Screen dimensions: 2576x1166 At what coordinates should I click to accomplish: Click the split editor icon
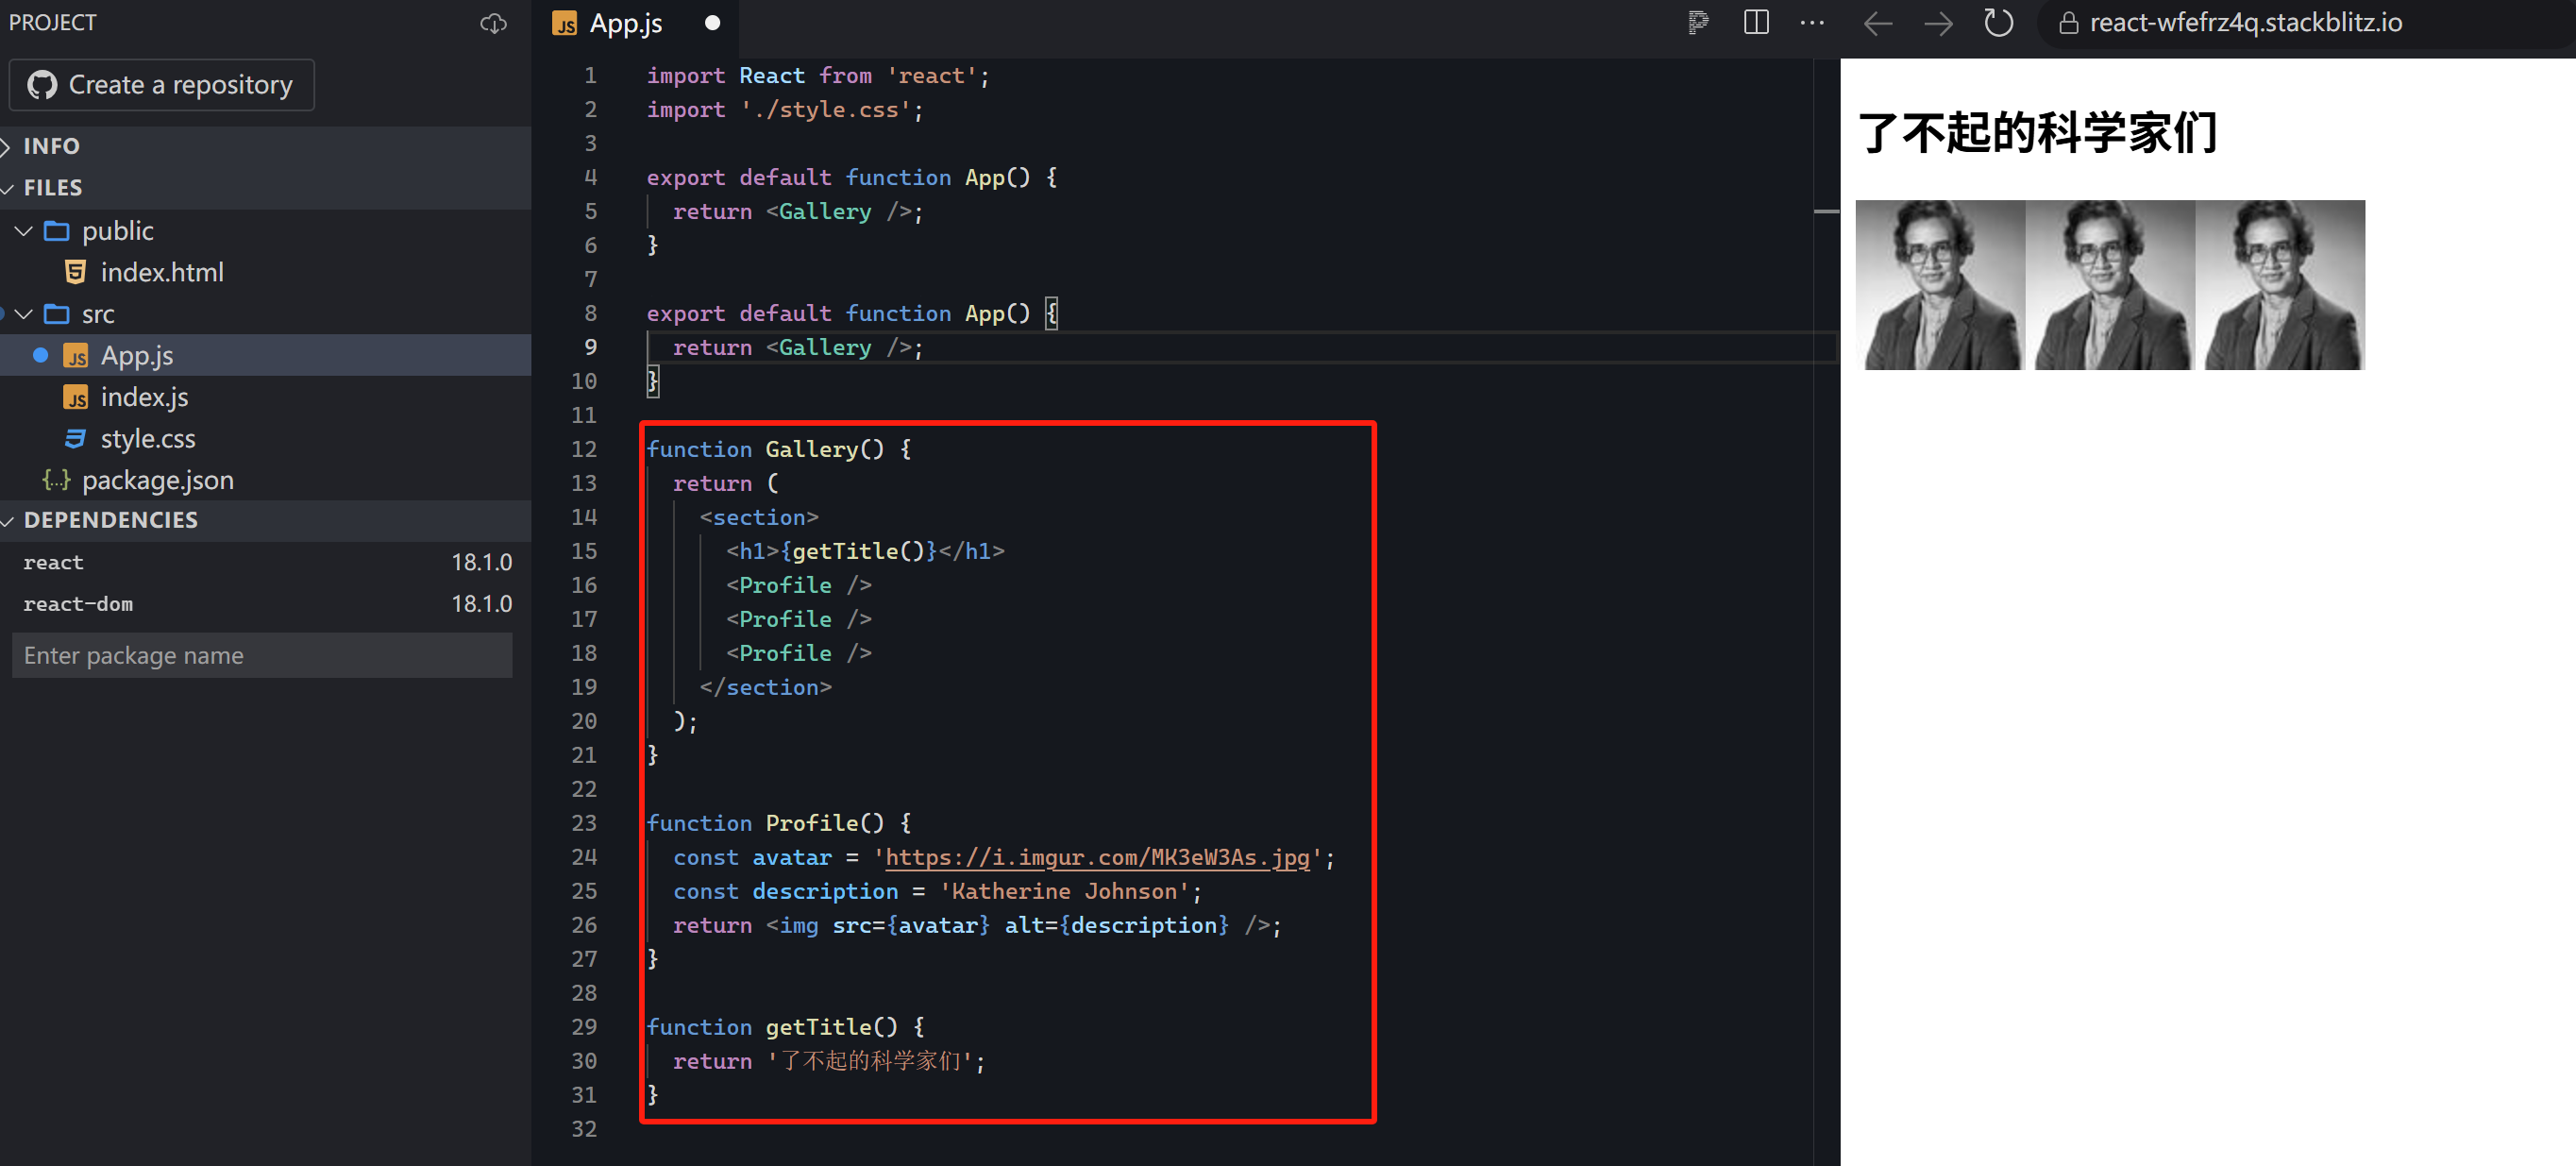pos(1756,23)
